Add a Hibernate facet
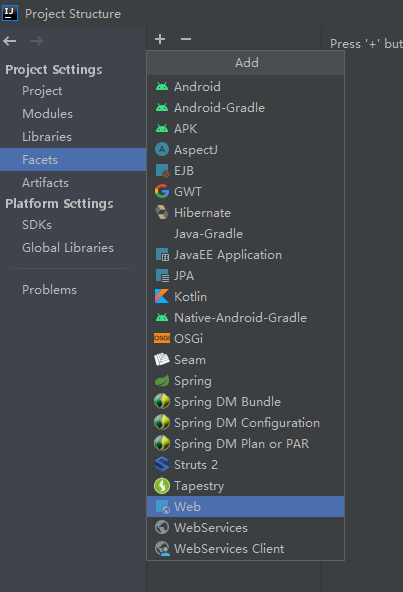Screen dimensions: 403x592 pos(246,213)
